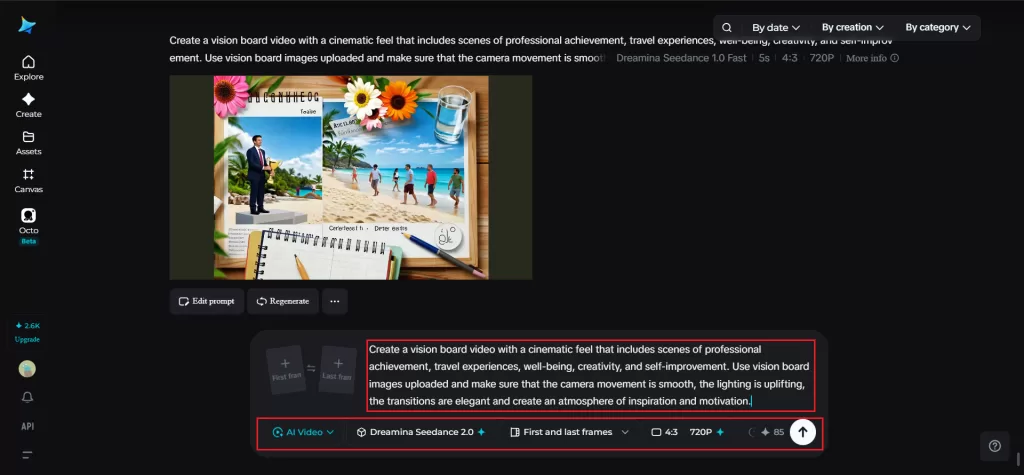Change the 4:3 aspect ratio setting

665,432
